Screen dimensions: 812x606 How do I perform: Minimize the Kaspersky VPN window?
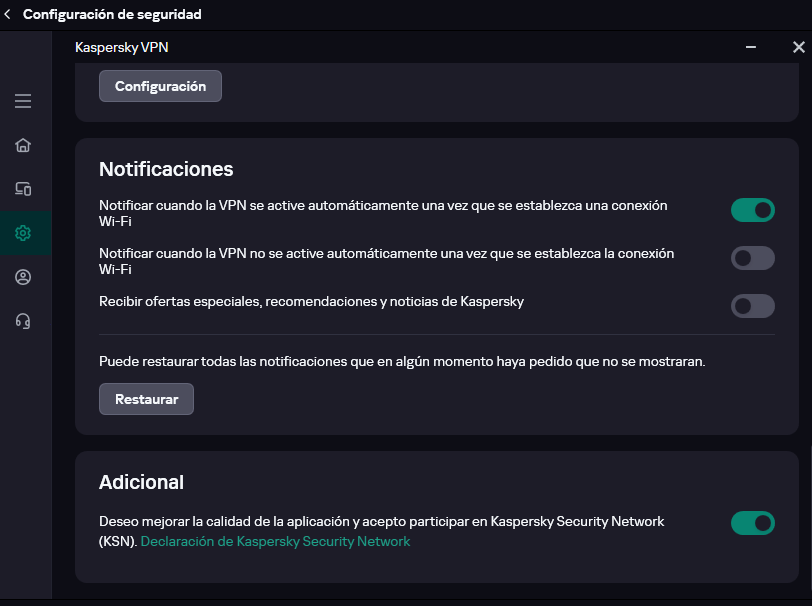[x=751, y=47]
